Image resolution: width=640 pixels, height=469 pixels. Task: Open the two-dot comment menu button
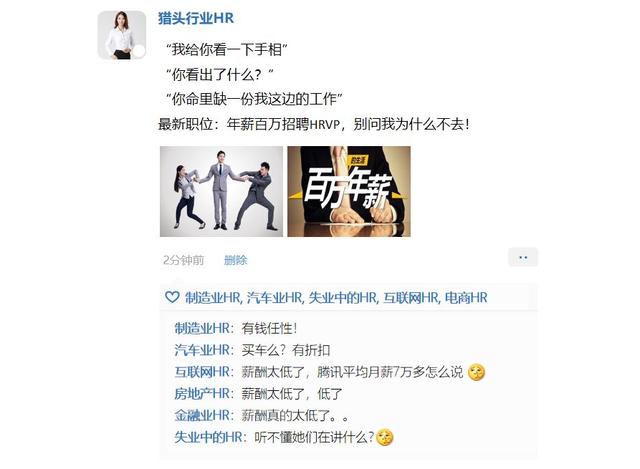point(523,258)
